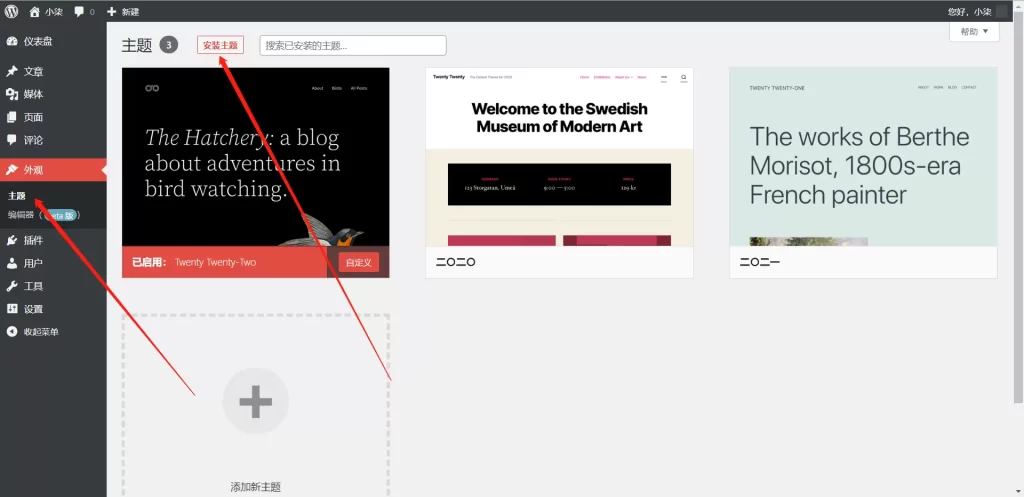Click the 媒体 media icon
This screenshot has height=497, width=1024.
(12, 94)
